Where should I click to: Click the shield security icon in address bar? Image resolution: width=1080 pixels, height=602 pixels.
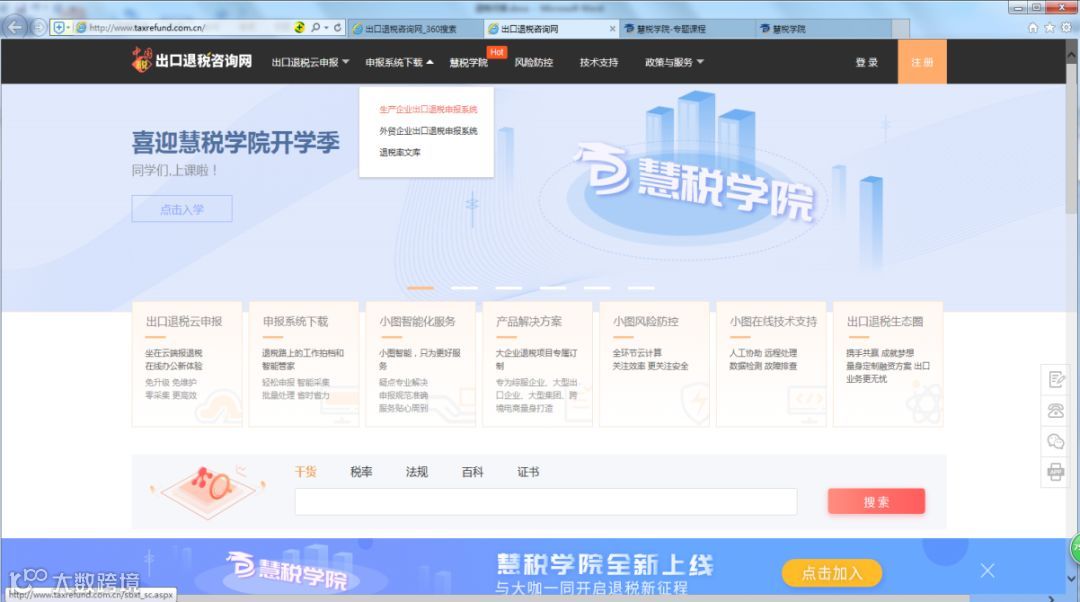tap(59, 28)
